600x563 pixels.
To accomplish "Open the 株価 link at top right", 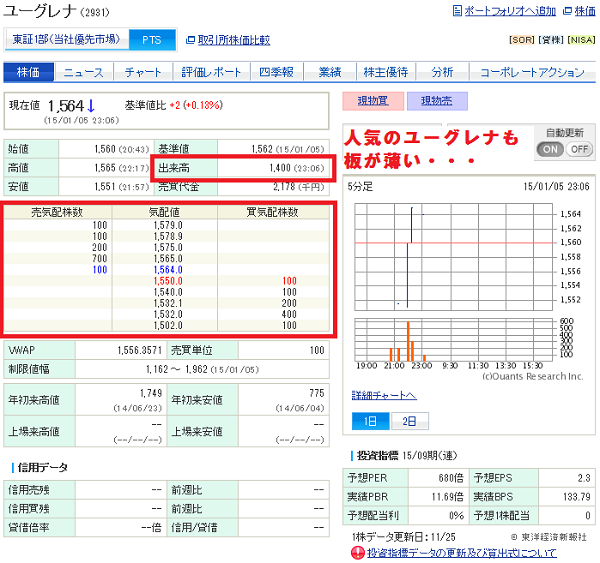I will point(585,11).
